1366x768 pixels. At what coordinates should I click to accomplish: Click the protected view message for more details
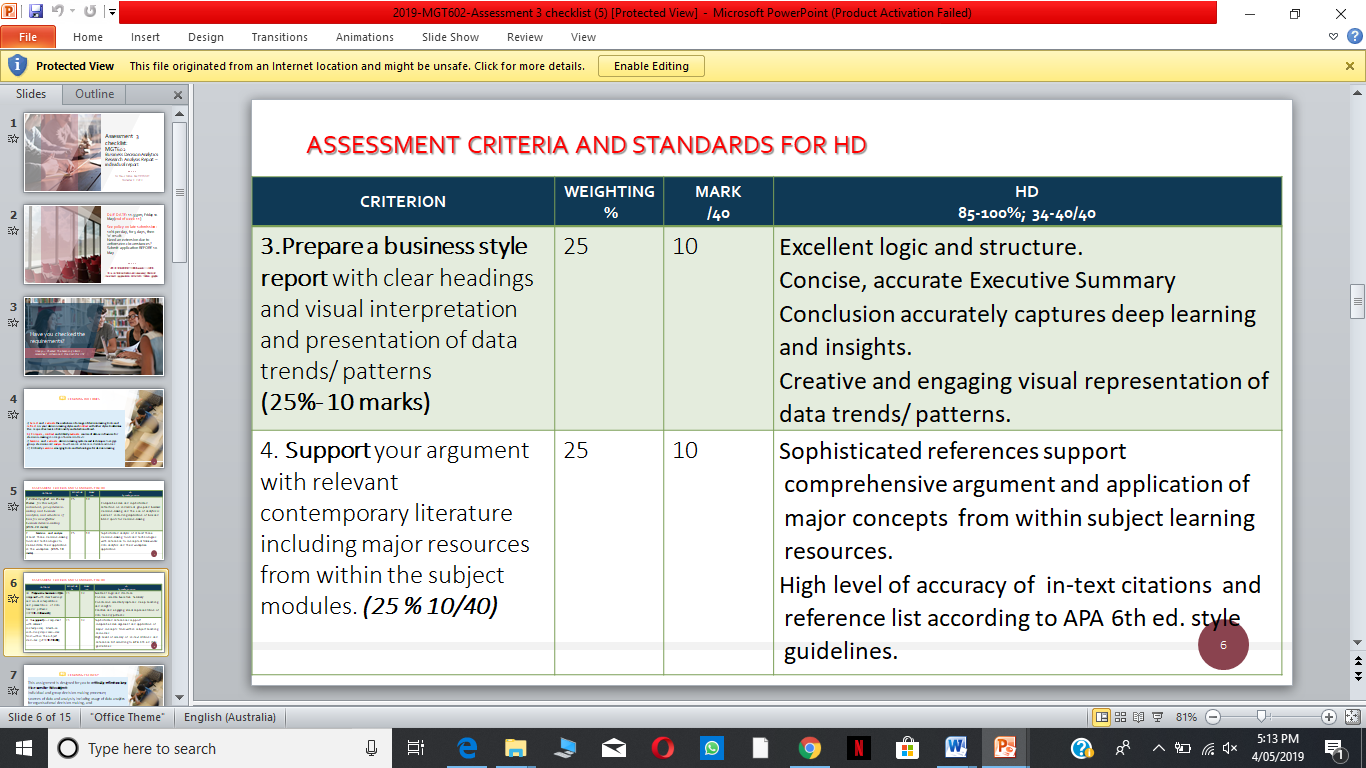pos(357,66)
